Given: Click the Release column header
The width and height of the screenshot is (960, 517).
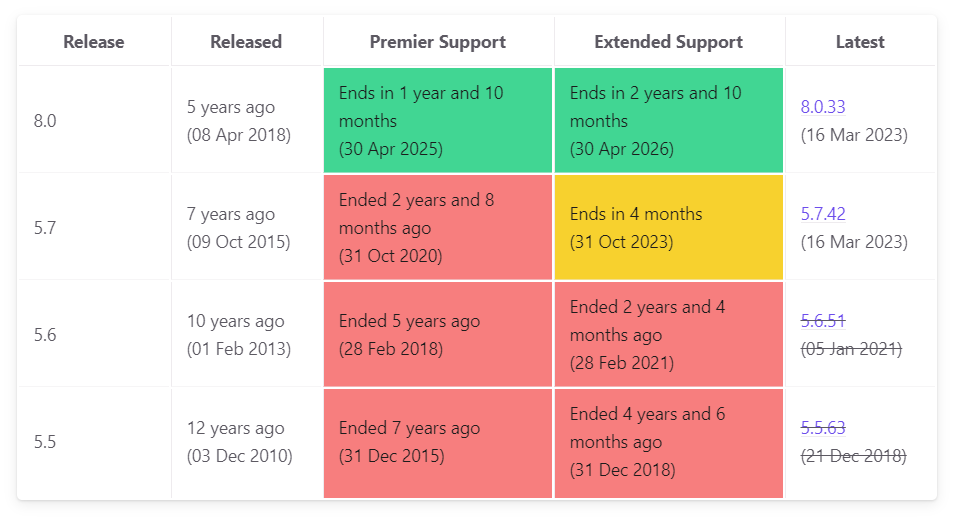Looking at the screenshot, I should [x=94, y=42].
